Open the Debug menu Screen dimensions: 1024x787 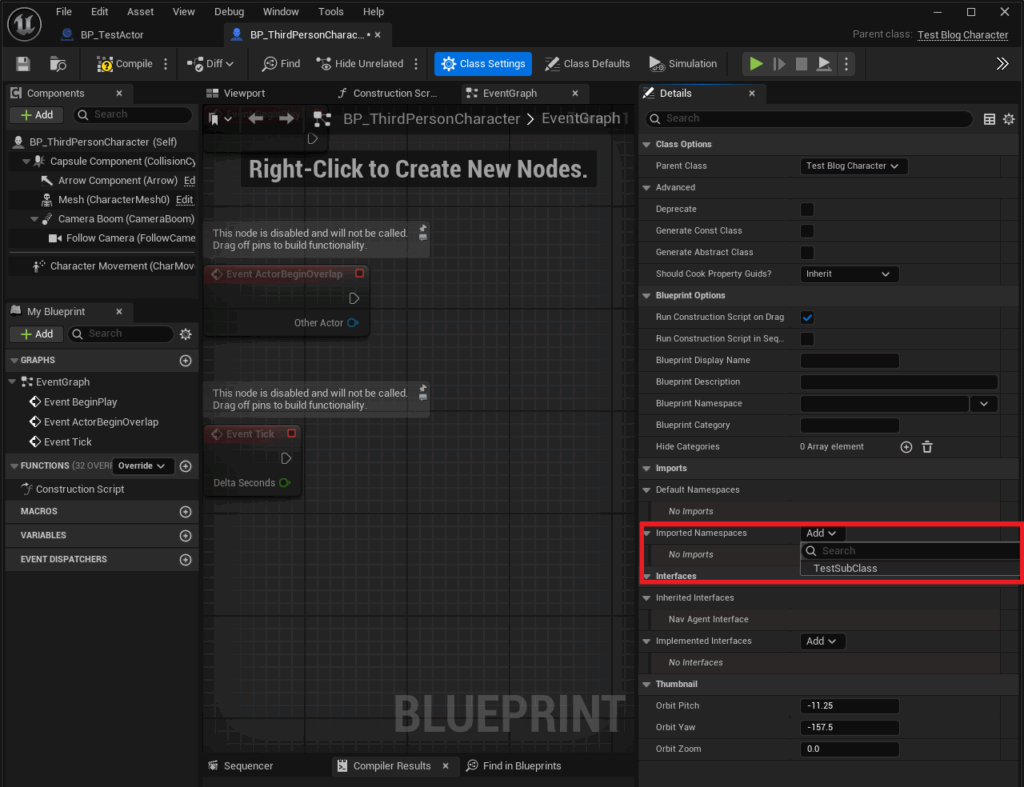229,12
